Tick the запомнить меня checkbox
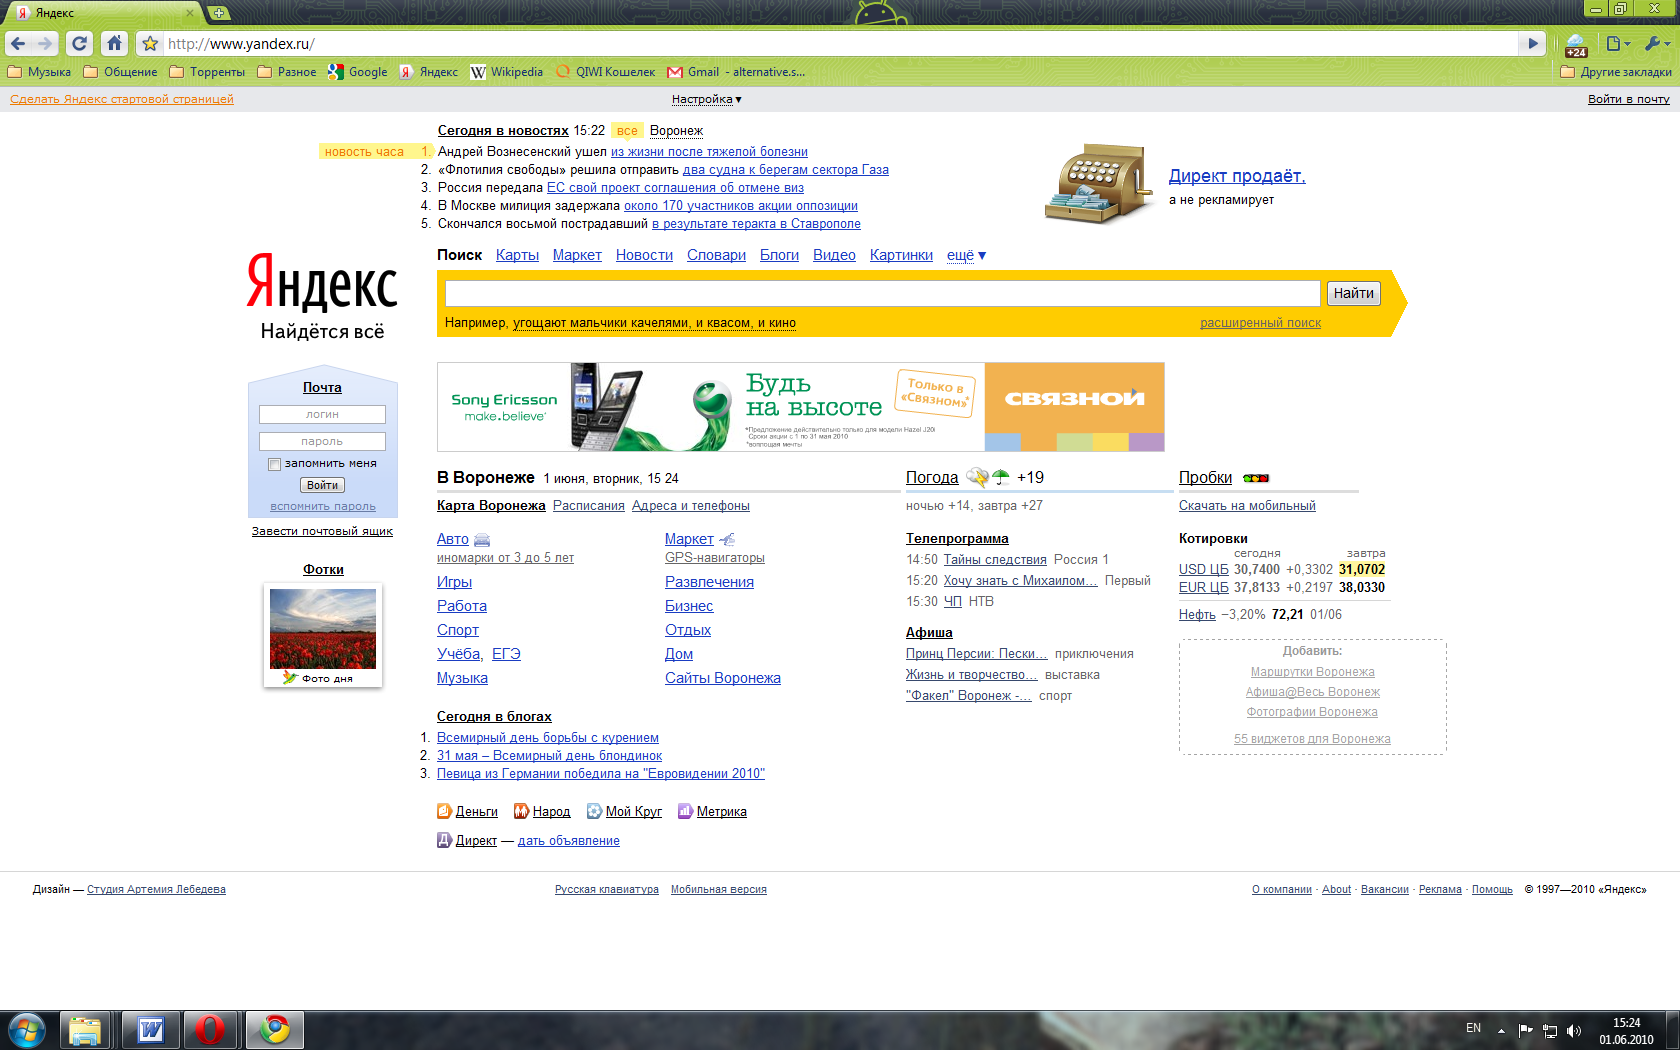Image resolution: width=1680 pixels, height=1050 pixels. tap(274, 464)
